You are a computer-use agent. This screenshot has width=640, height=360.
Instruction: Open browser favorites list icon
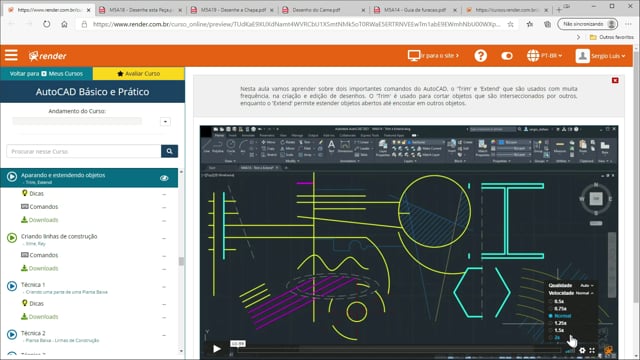coord(530,24)
